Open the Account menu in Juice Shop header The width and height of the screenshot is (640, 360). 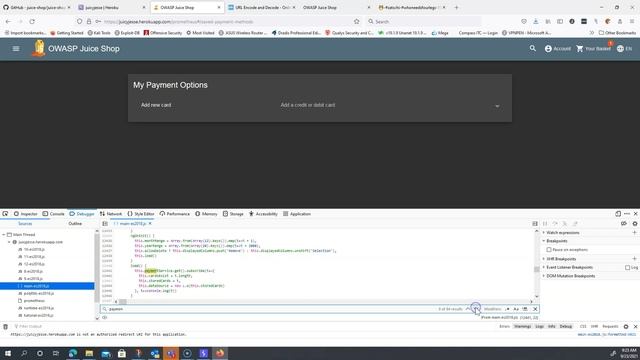coord(558,49)
